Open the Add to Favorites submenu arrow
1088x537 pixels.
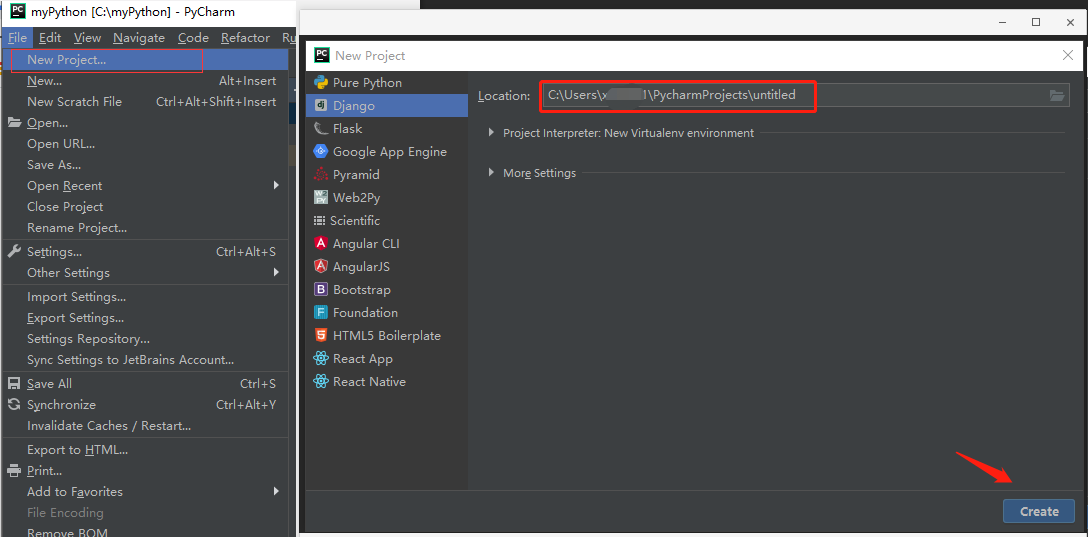[x=275, y=491]
